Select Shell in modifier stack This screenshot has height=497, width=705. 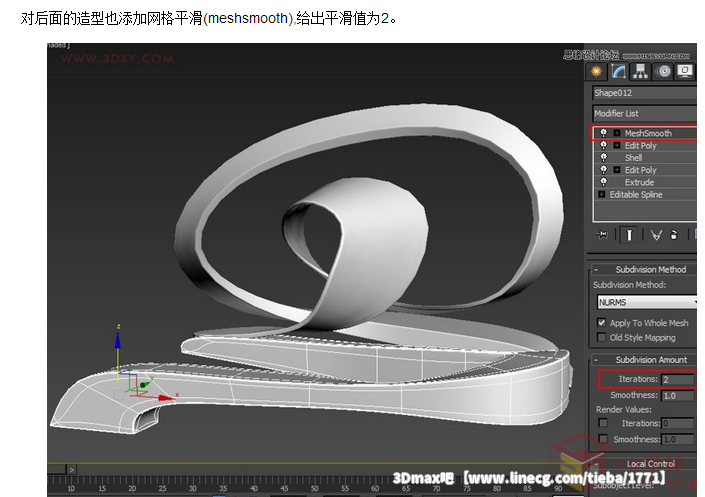click(633, 158)
